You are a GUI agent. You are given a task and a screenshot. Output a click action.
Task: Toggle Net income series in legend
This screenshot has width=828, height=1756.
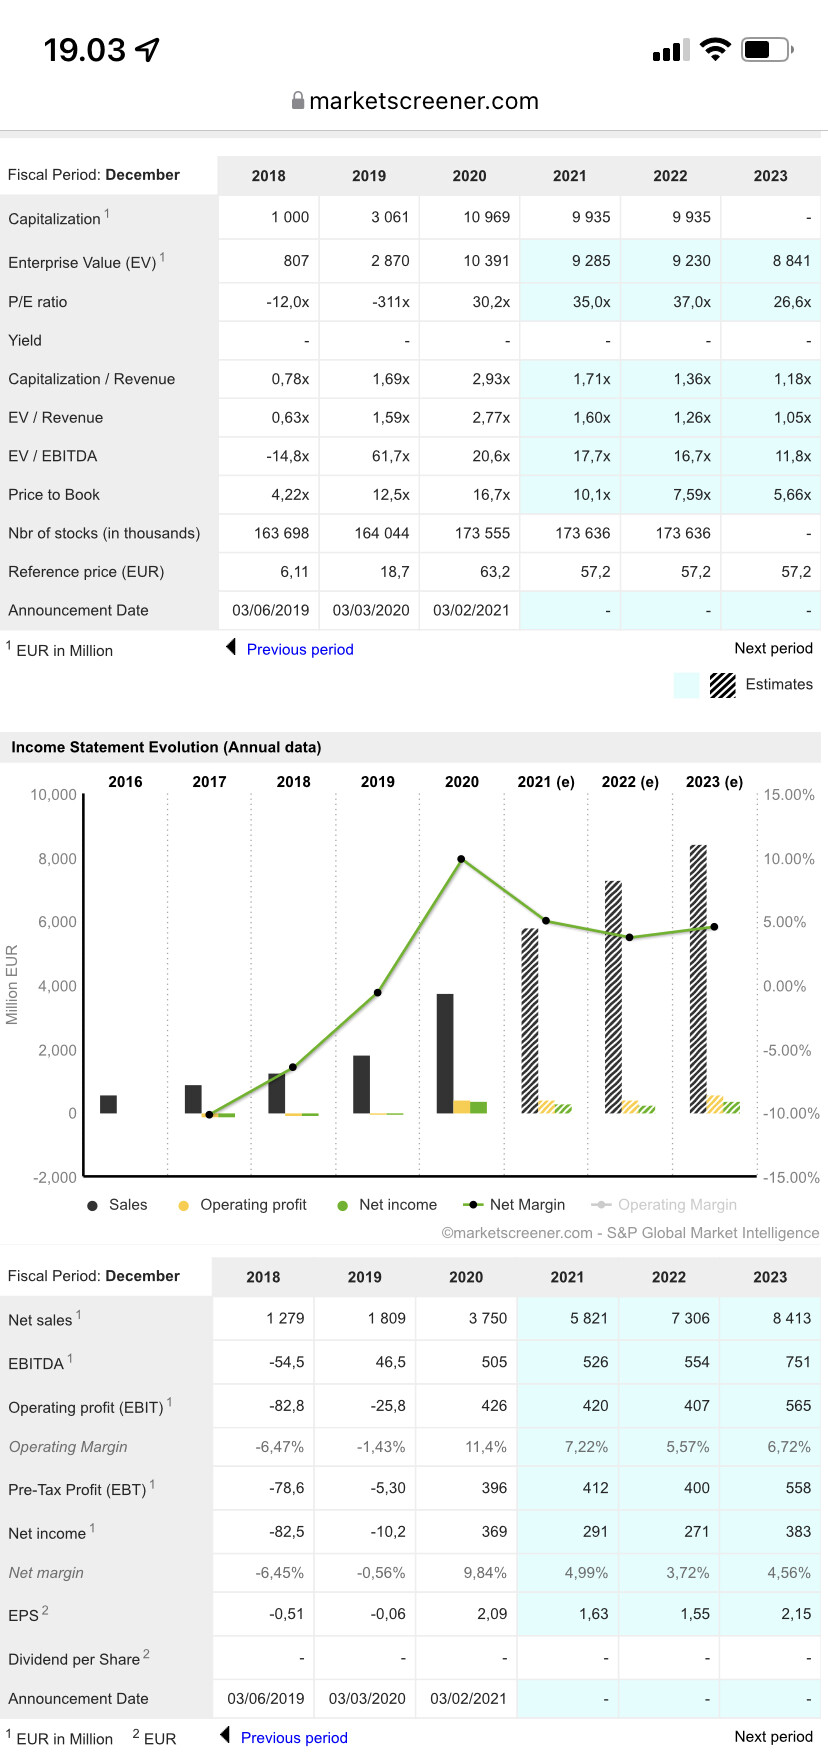point(387,1205)
